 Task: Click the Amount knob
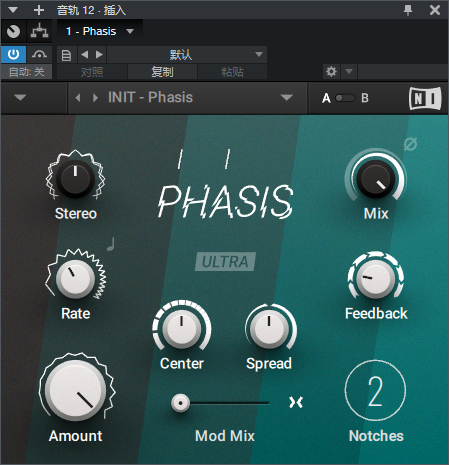pos(76,390)
